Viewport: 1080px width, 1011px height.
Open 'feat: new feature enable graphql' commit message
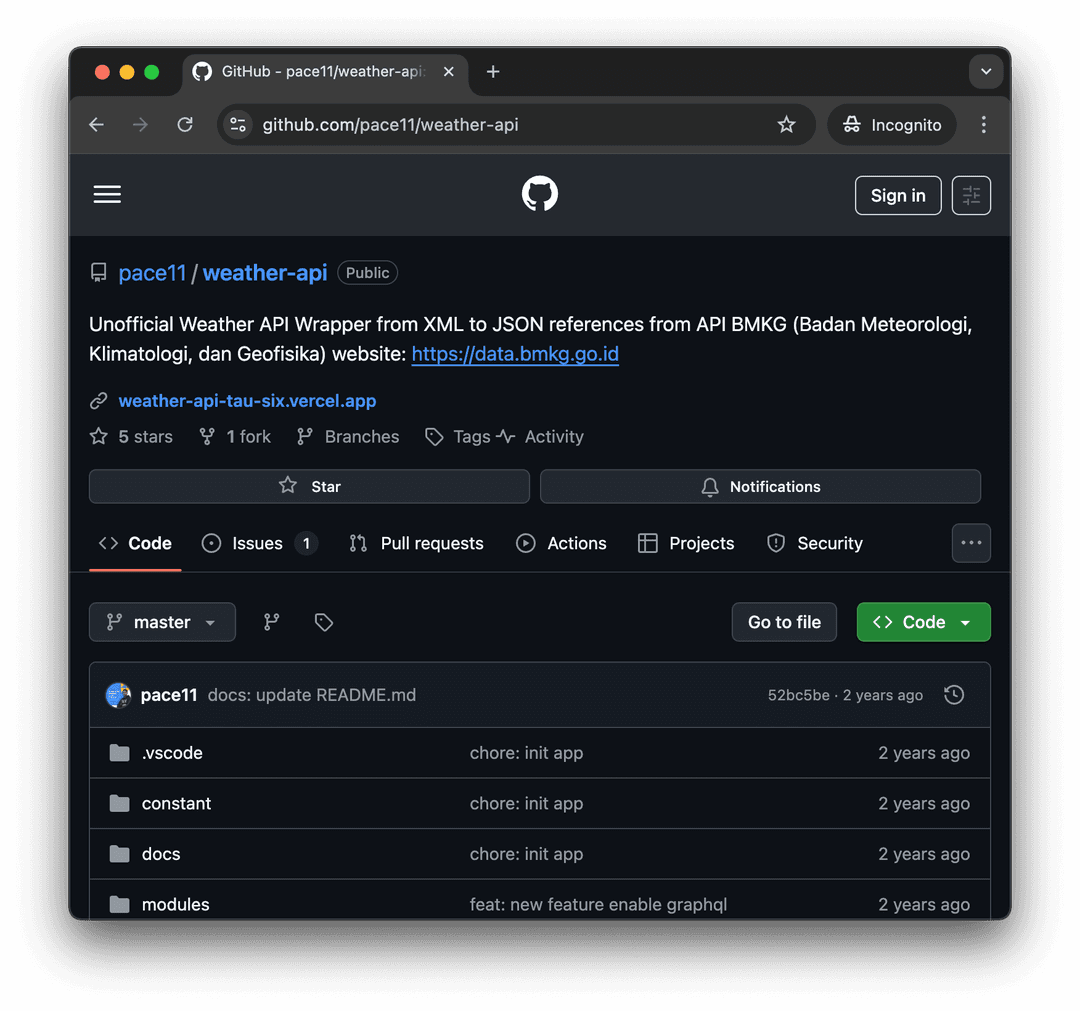tap(599, 904)
